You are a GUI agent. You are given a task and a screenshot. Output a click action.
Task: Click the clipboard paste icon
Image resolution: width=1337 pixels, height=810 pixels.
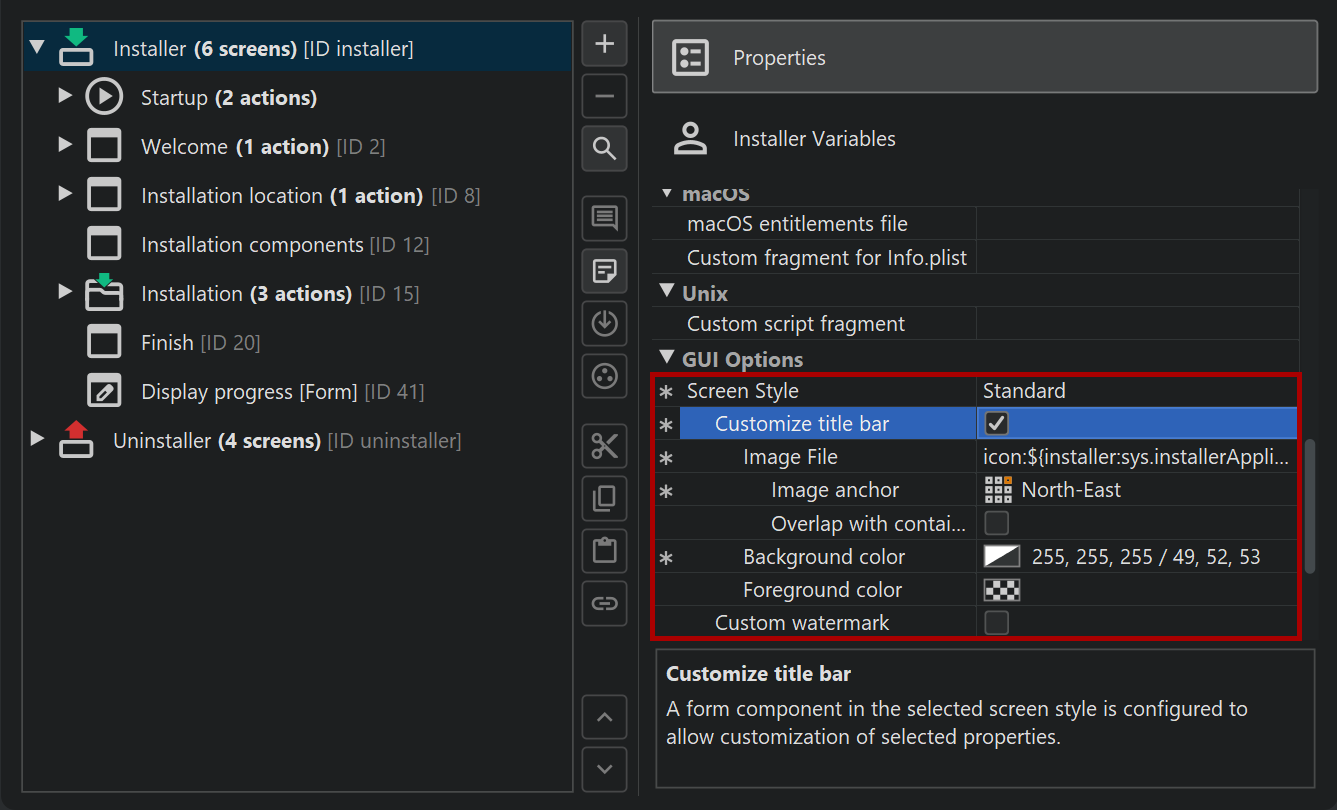pos(604,550)
